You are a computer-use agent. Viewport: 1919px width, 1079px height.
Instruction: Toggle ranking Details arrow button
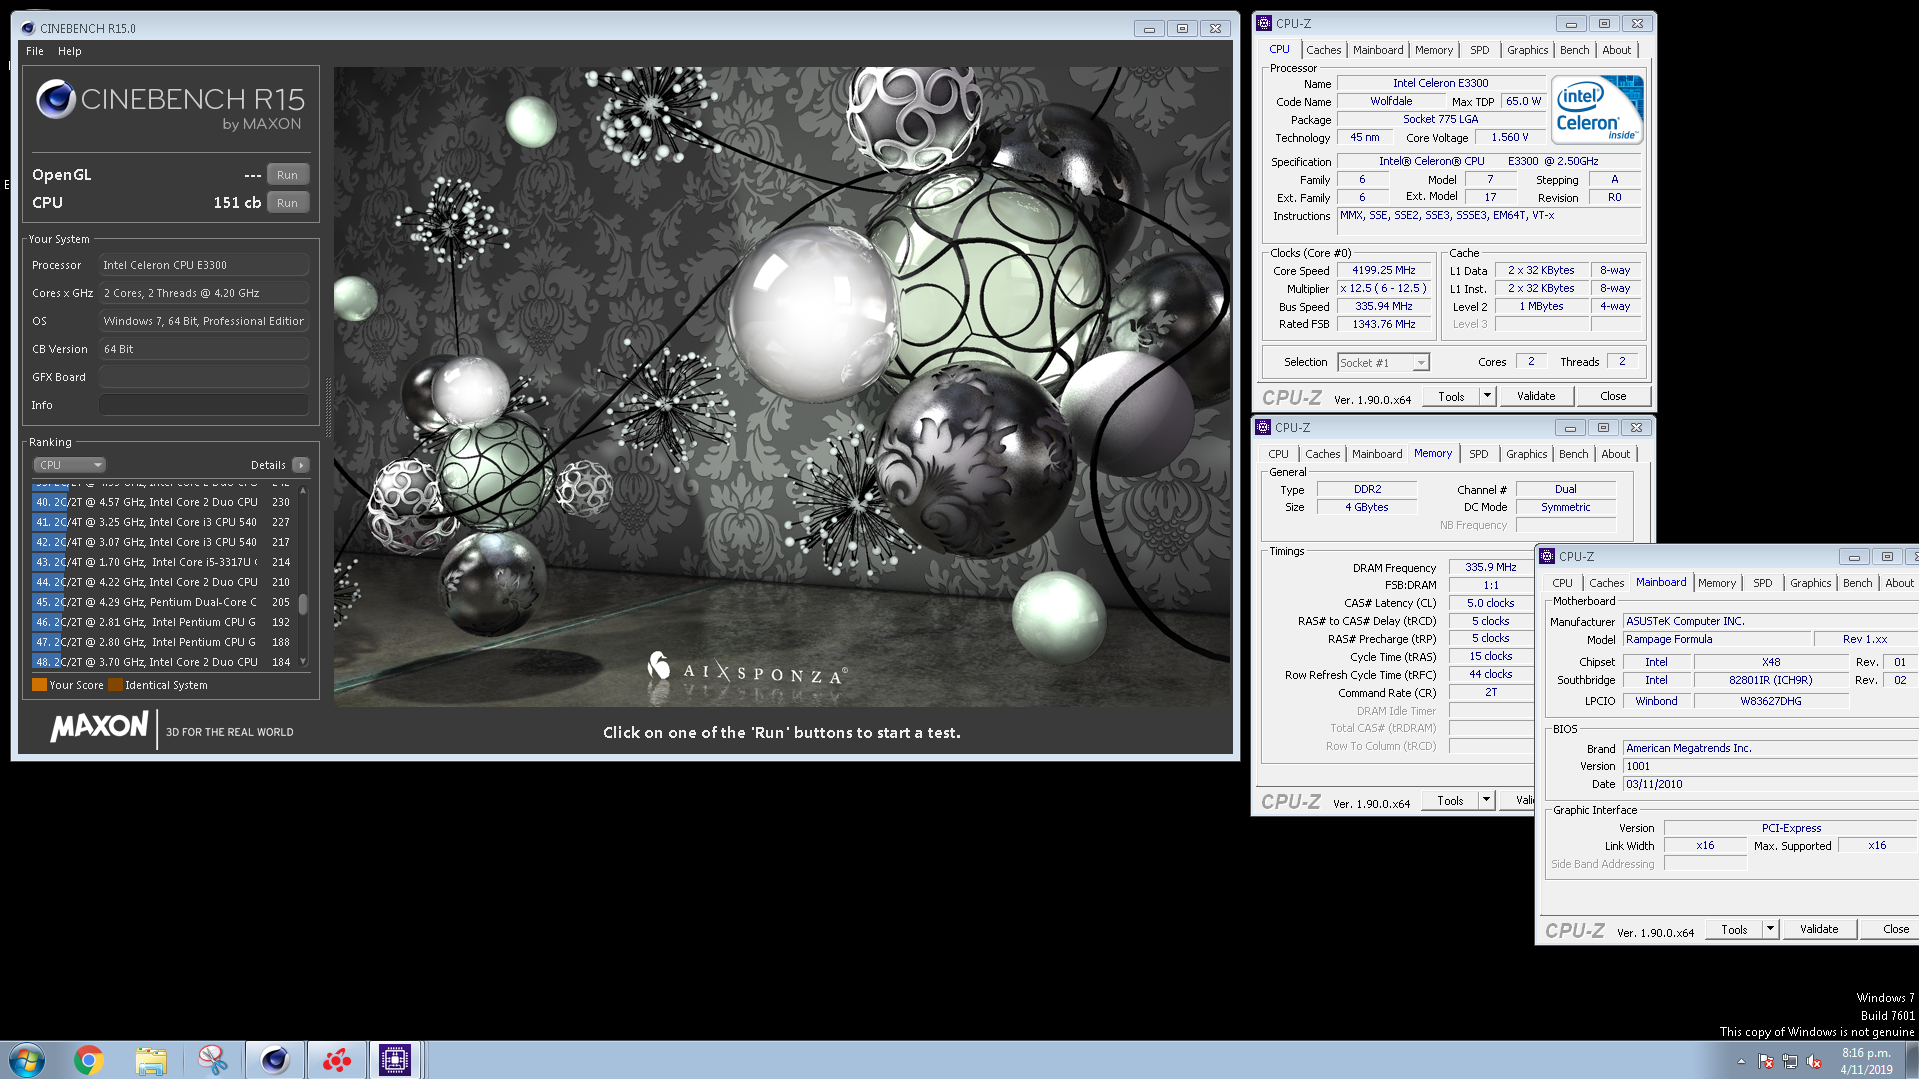[x=301, y=465]
